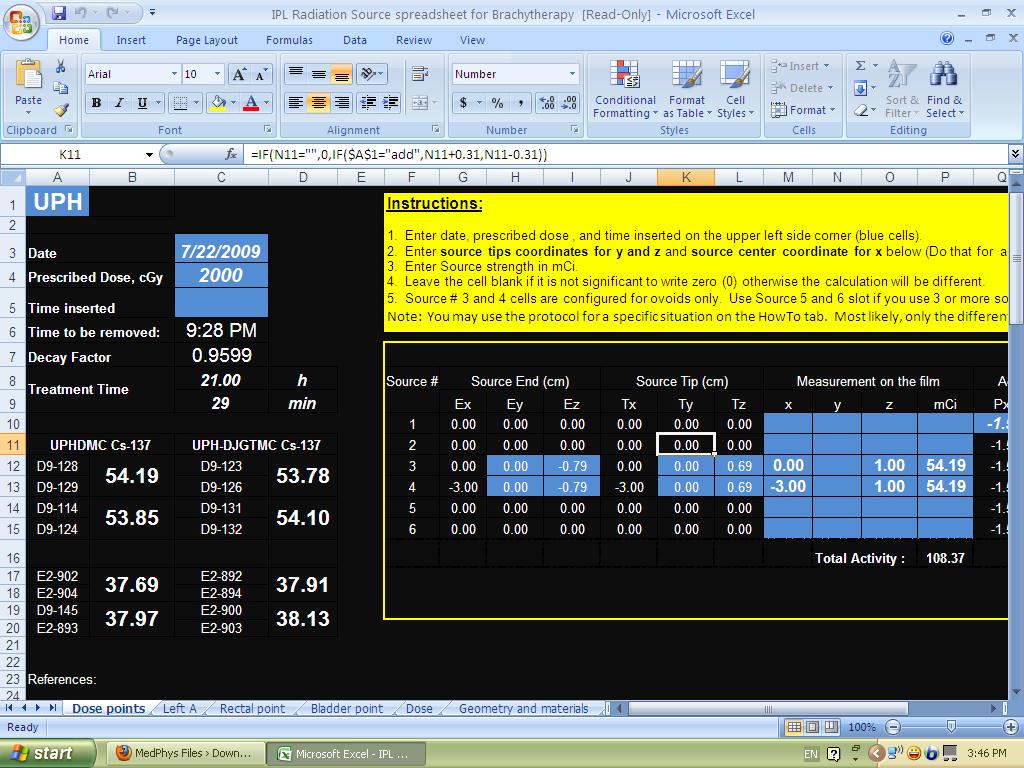Switch to Page Layout view in status bar
Viewport: 1024px width, 768px height.
click(812, 727)
